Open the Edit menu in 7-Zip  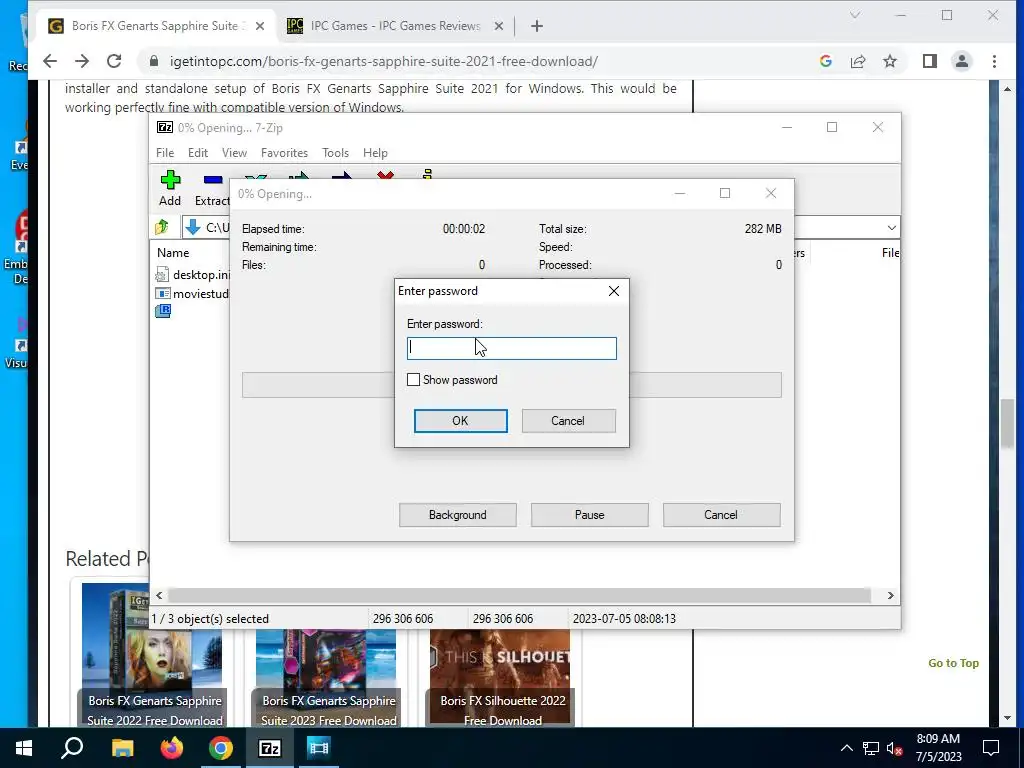(198, 153)
